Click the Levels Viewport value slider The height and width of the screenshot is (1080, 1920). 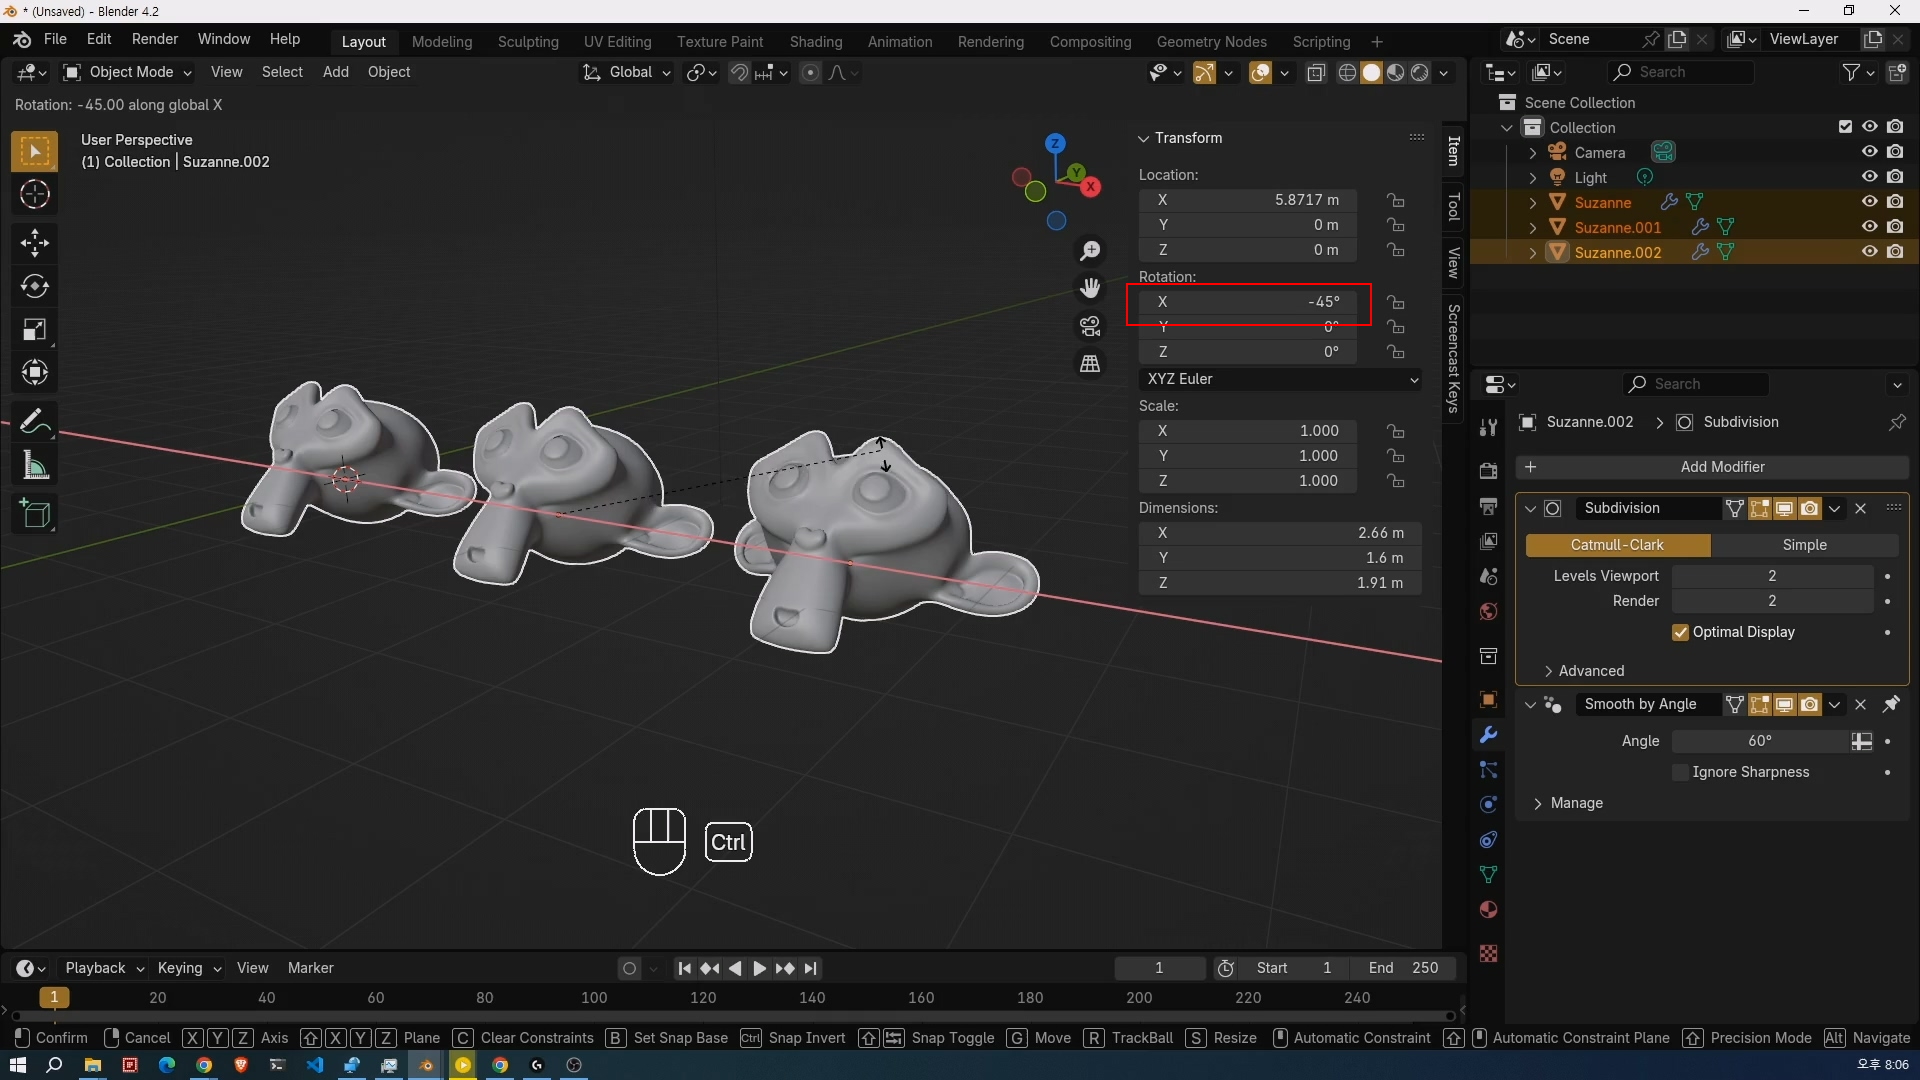click(x=1772, y=576)
